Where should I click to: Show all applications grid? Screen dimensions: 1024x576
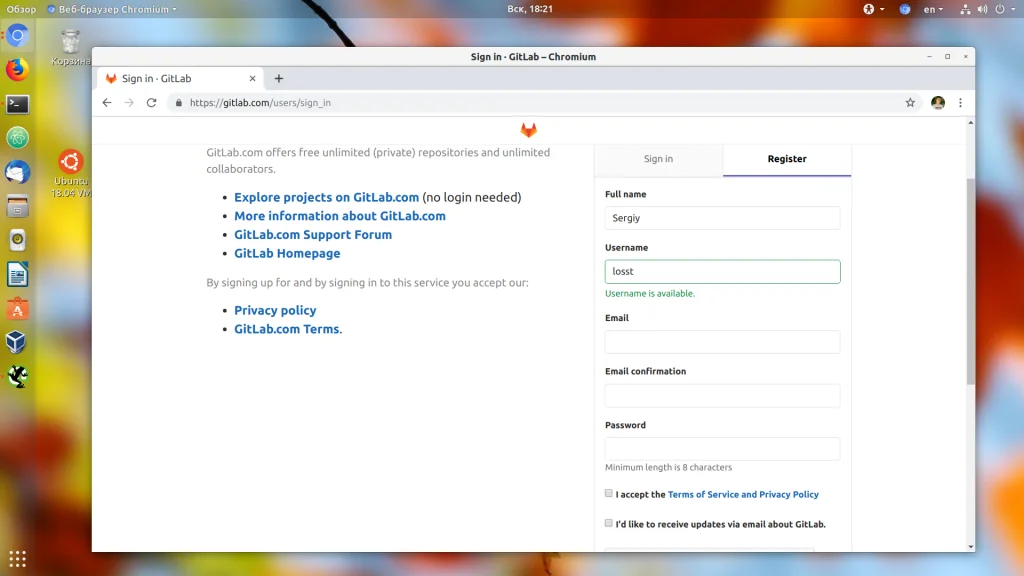pos(18,559)
